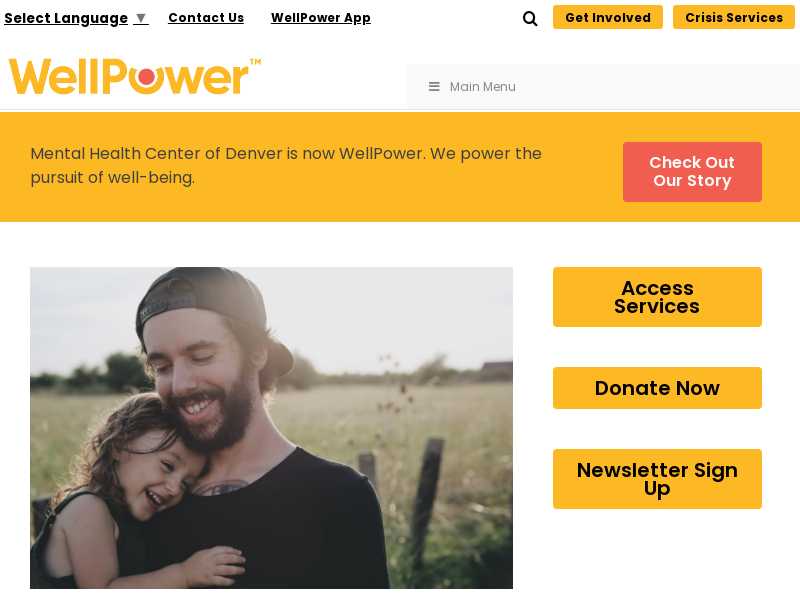Click the Access Services button

point(657,297)
